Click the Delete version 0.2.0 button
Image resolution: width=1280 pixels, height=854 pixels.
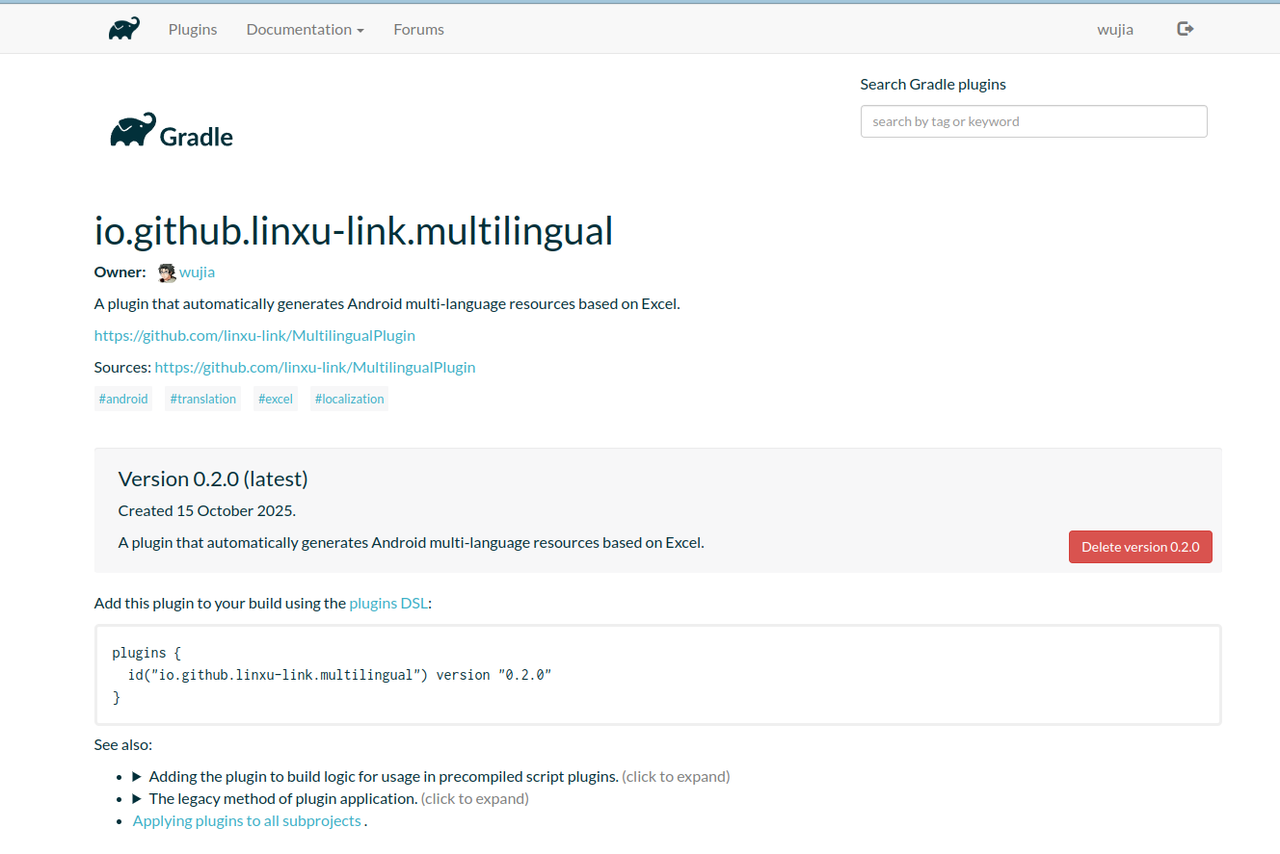pyautogui.click(x=1140, y=547)
